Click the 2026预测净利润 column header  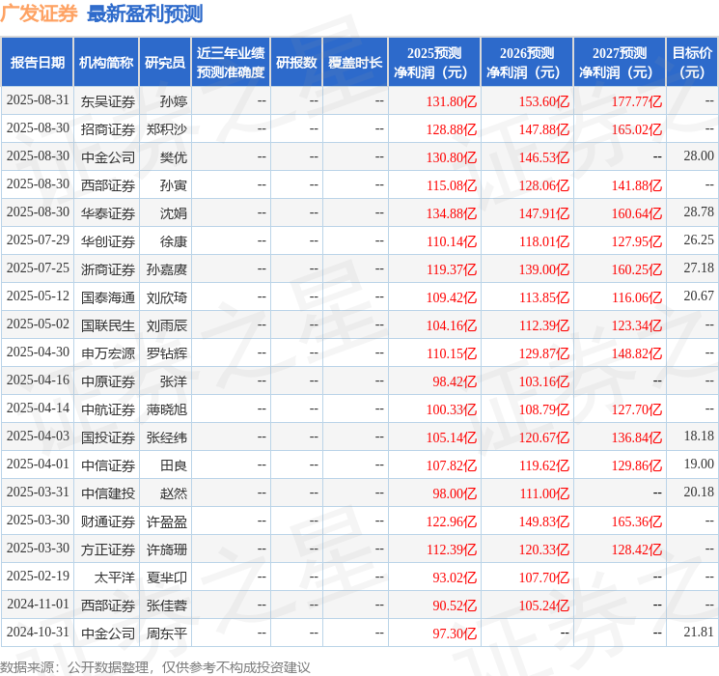[527, 62]
